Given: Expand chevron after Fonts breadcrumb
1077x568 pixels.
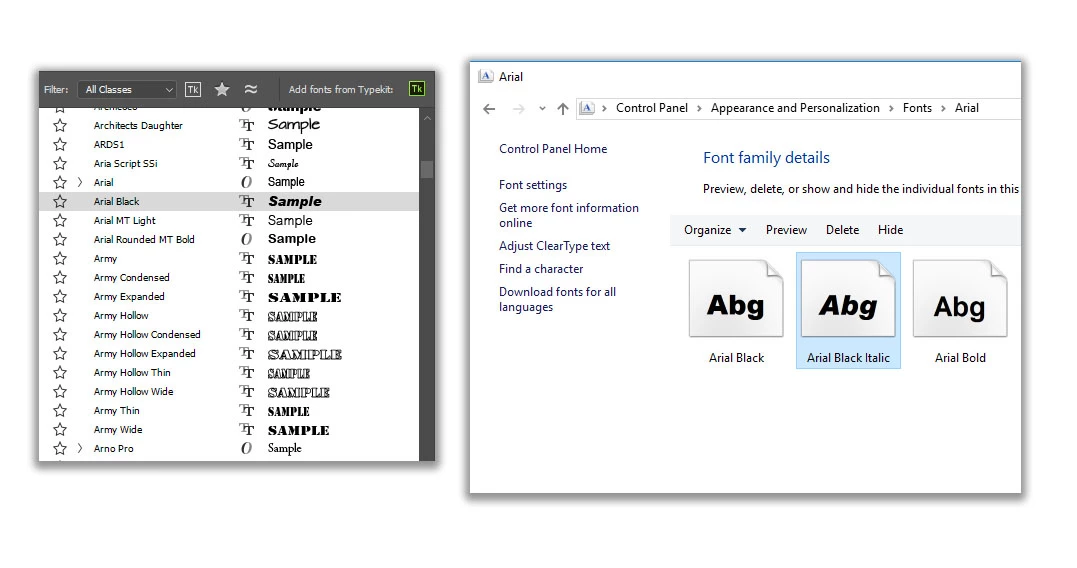Looking at the screenshot, I should (x=943, y=109).
